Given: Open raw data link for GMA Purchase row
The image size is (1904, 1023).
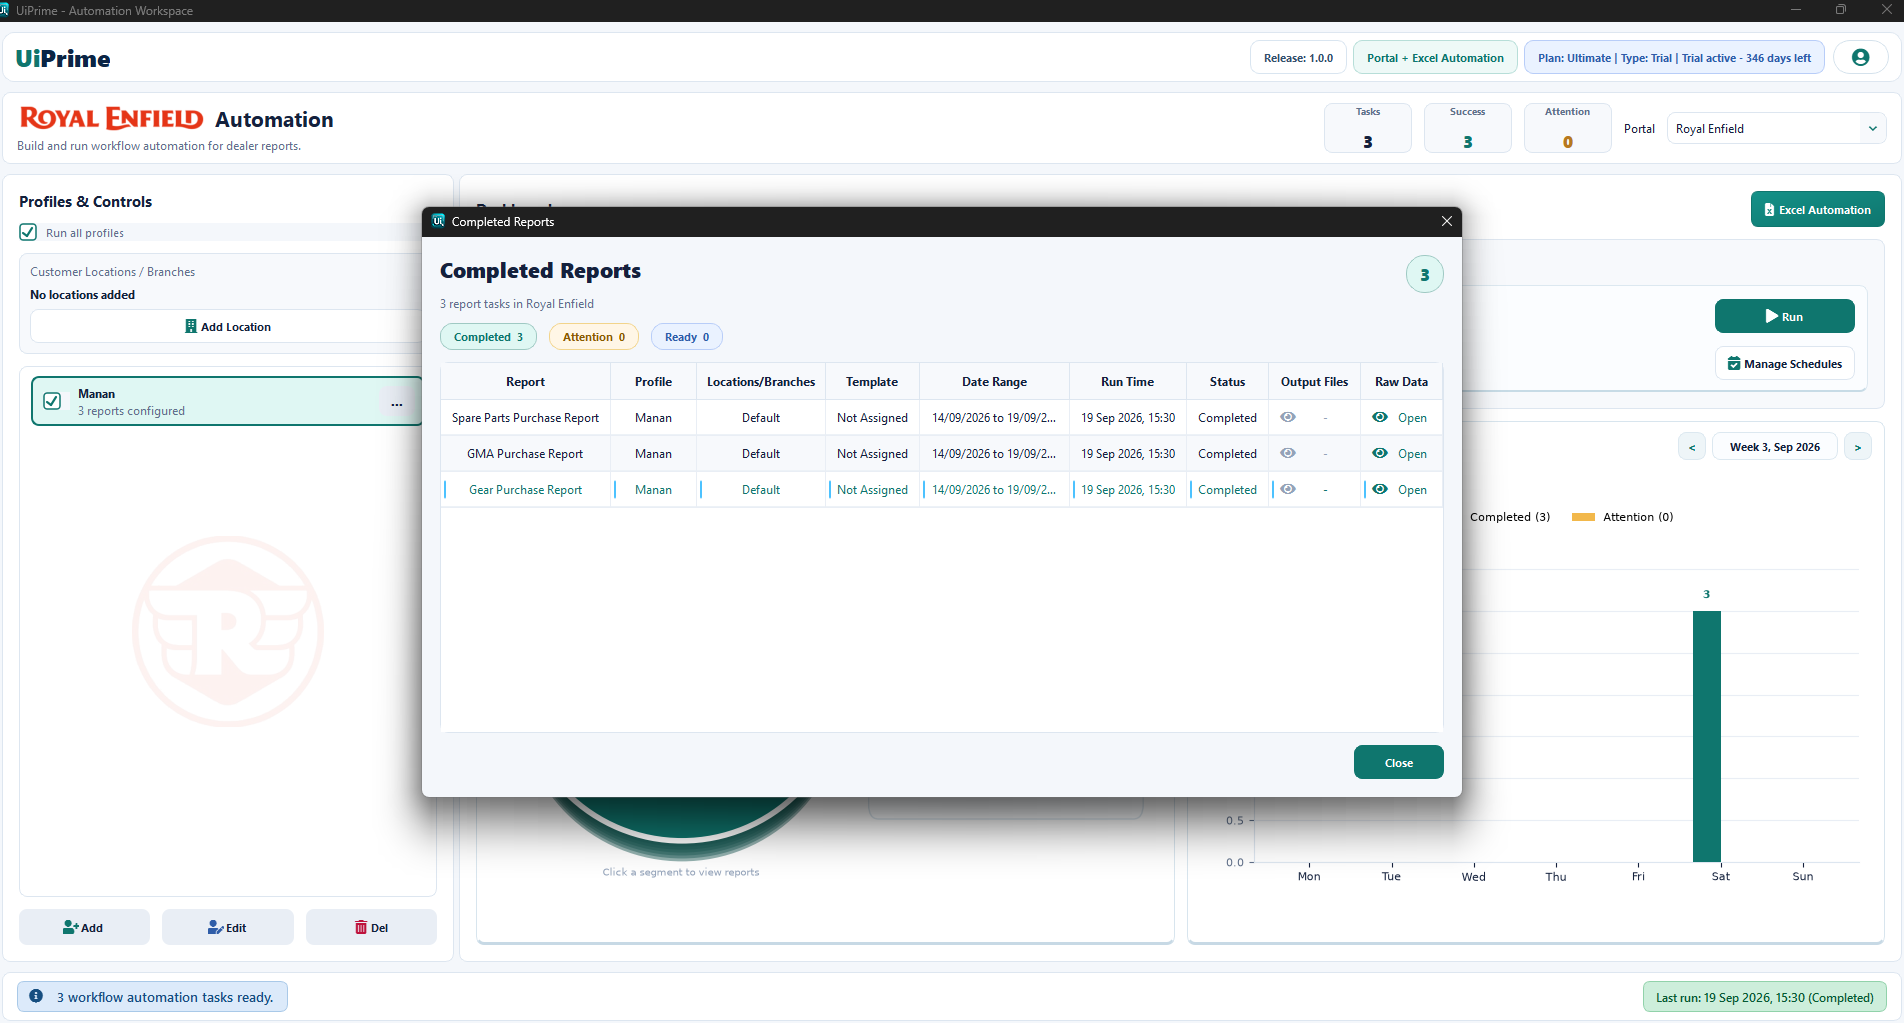Looking at the screenshot, I should click(x=1412, y=454).
